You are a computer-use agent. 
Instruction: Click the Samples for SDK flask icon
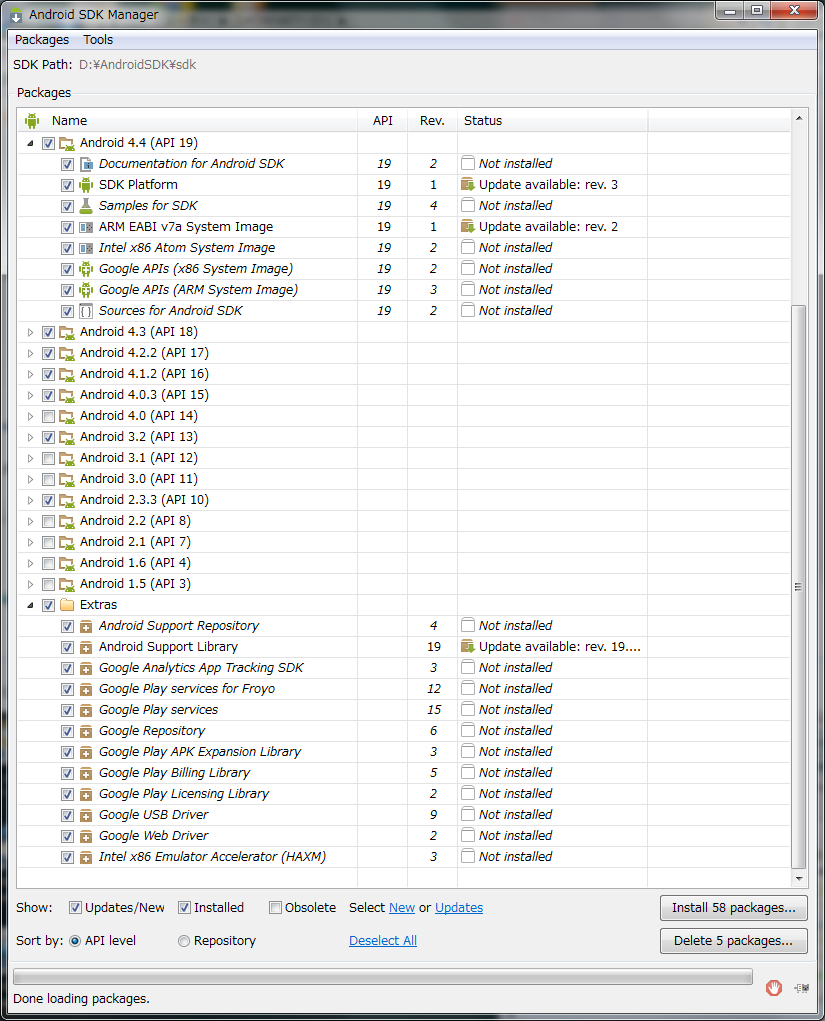coord(86,206)
